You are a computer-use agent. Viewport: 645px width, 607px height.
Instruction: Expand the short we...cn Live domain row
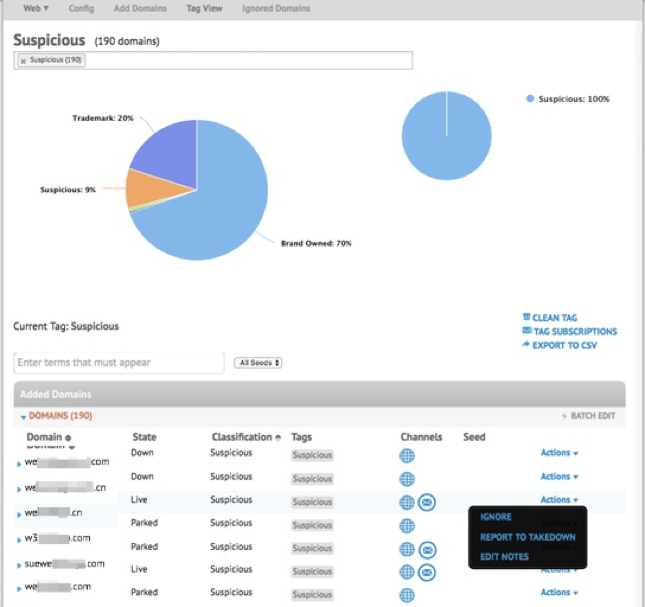[19, 514]
